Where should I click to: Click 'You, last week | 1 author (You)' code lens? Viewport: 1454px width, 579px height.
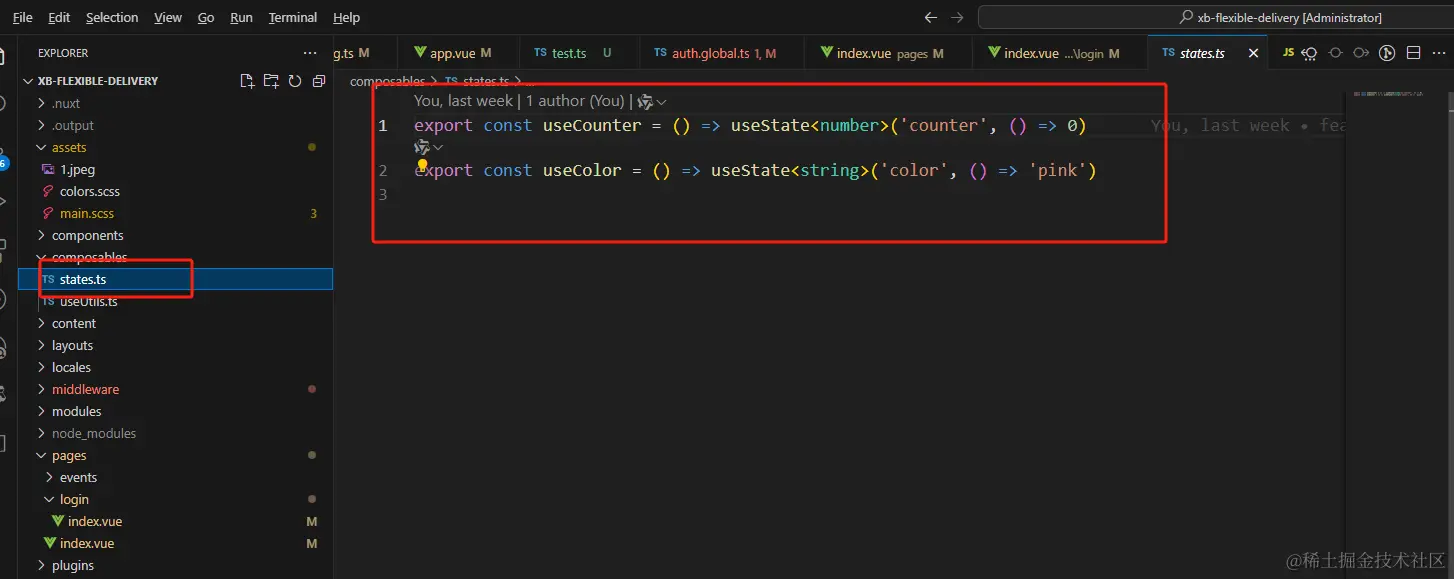click(519, 101)
